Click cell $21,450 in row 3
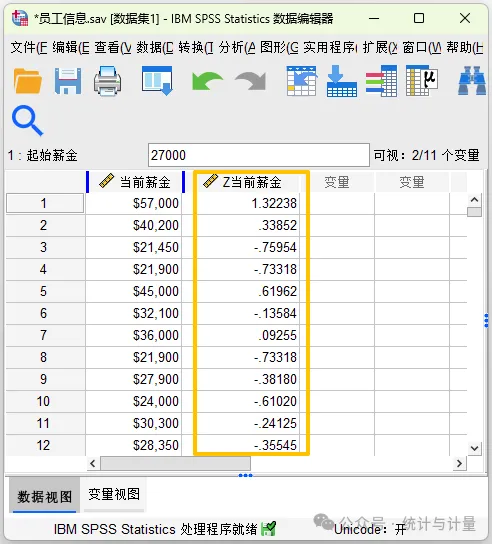492x544 pixels. (134, 247)
